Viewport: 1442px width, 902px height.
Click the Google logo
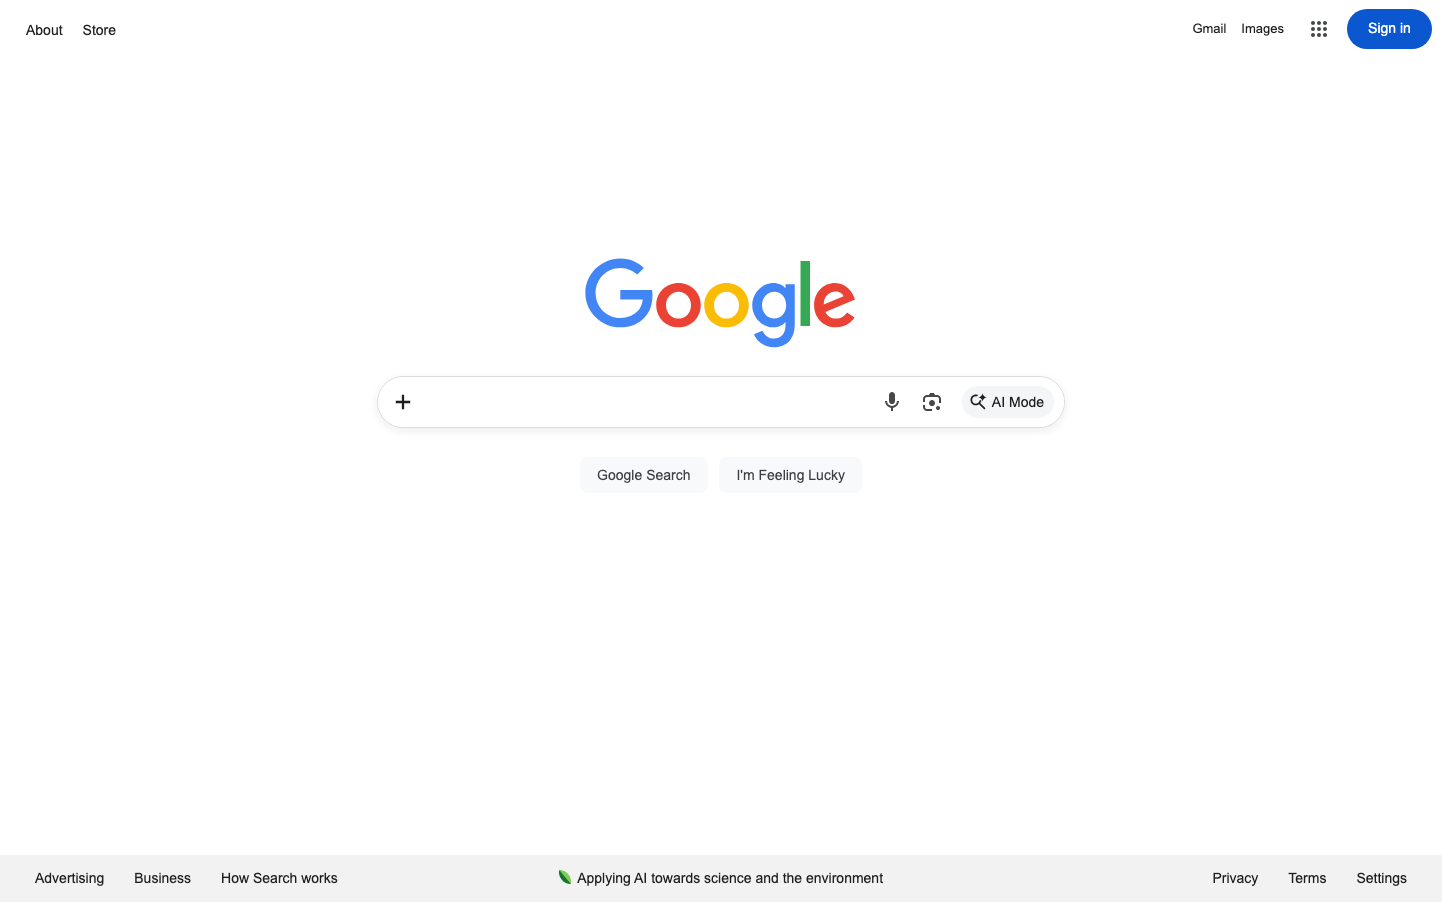pyautogui.click(x=720, y=302)
